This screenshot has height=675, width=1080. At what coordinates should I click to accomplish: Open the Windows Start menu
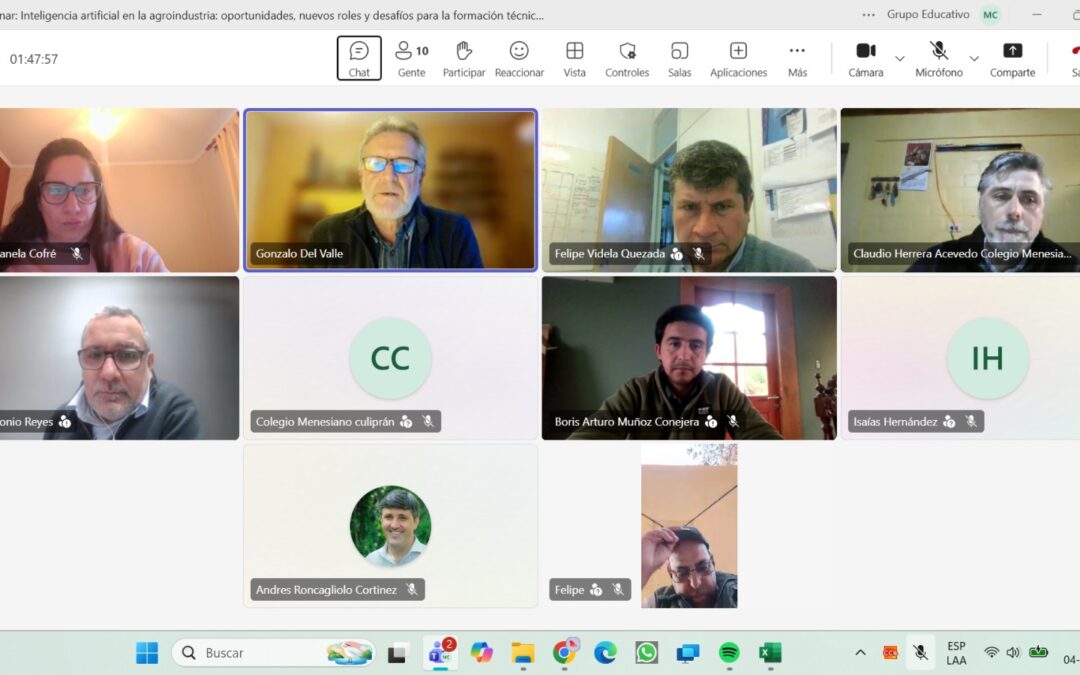(x=147, y=652)
